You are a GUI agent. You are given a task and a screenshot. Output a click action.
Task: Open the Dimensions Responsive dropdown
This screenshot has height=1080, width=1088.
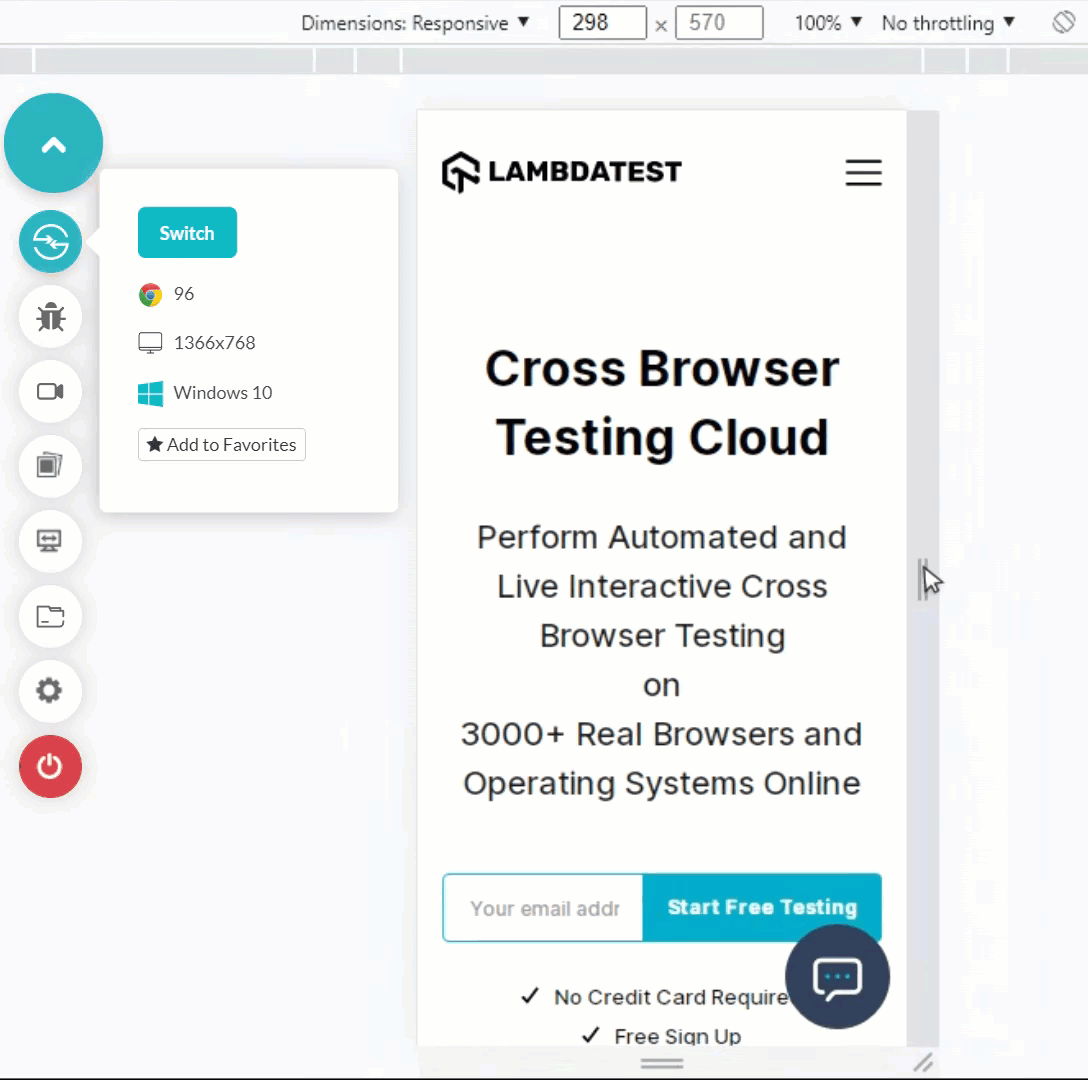click(x=417, y=22)
